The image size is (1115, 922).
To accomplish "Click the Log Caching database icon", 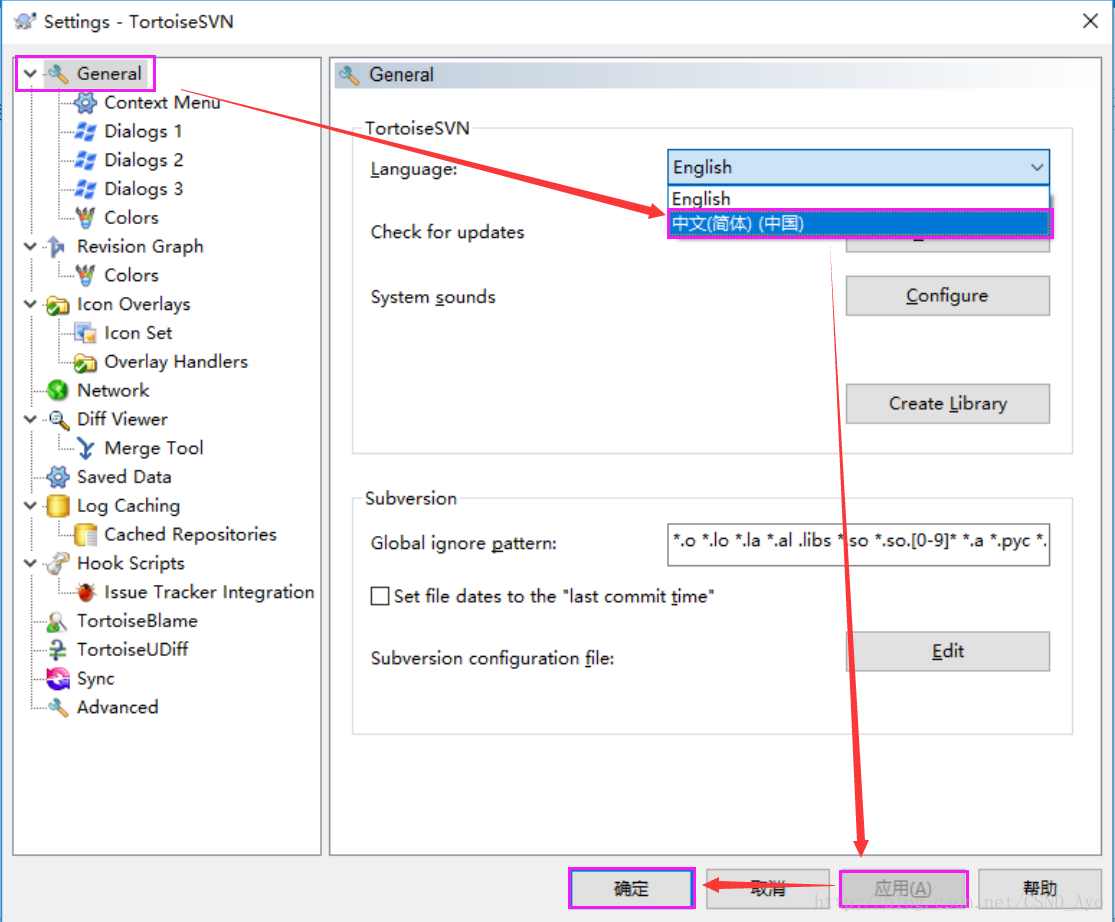I will [x=57, y=506].
